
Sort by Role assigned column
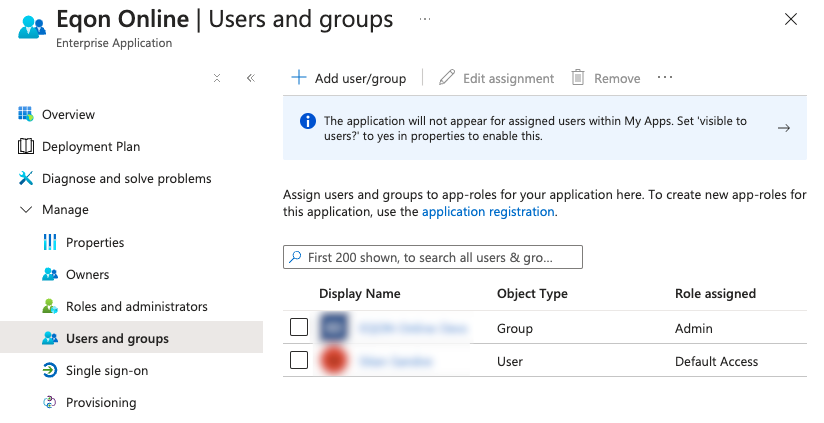pyautogui.click(x=715, y=294)
